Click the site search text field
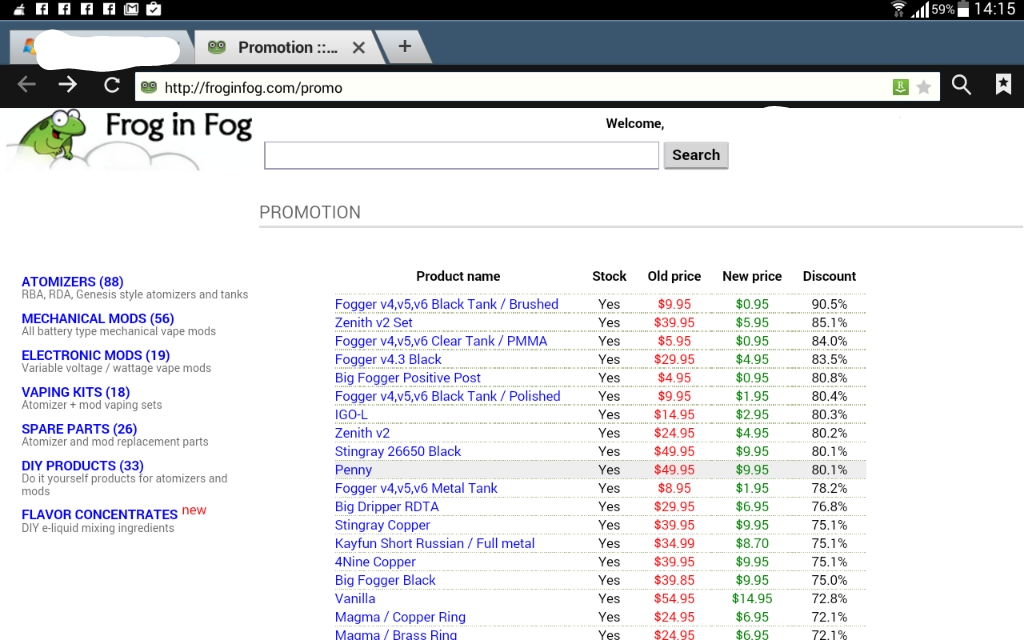1024x640 pixels. tap(461, 155)
